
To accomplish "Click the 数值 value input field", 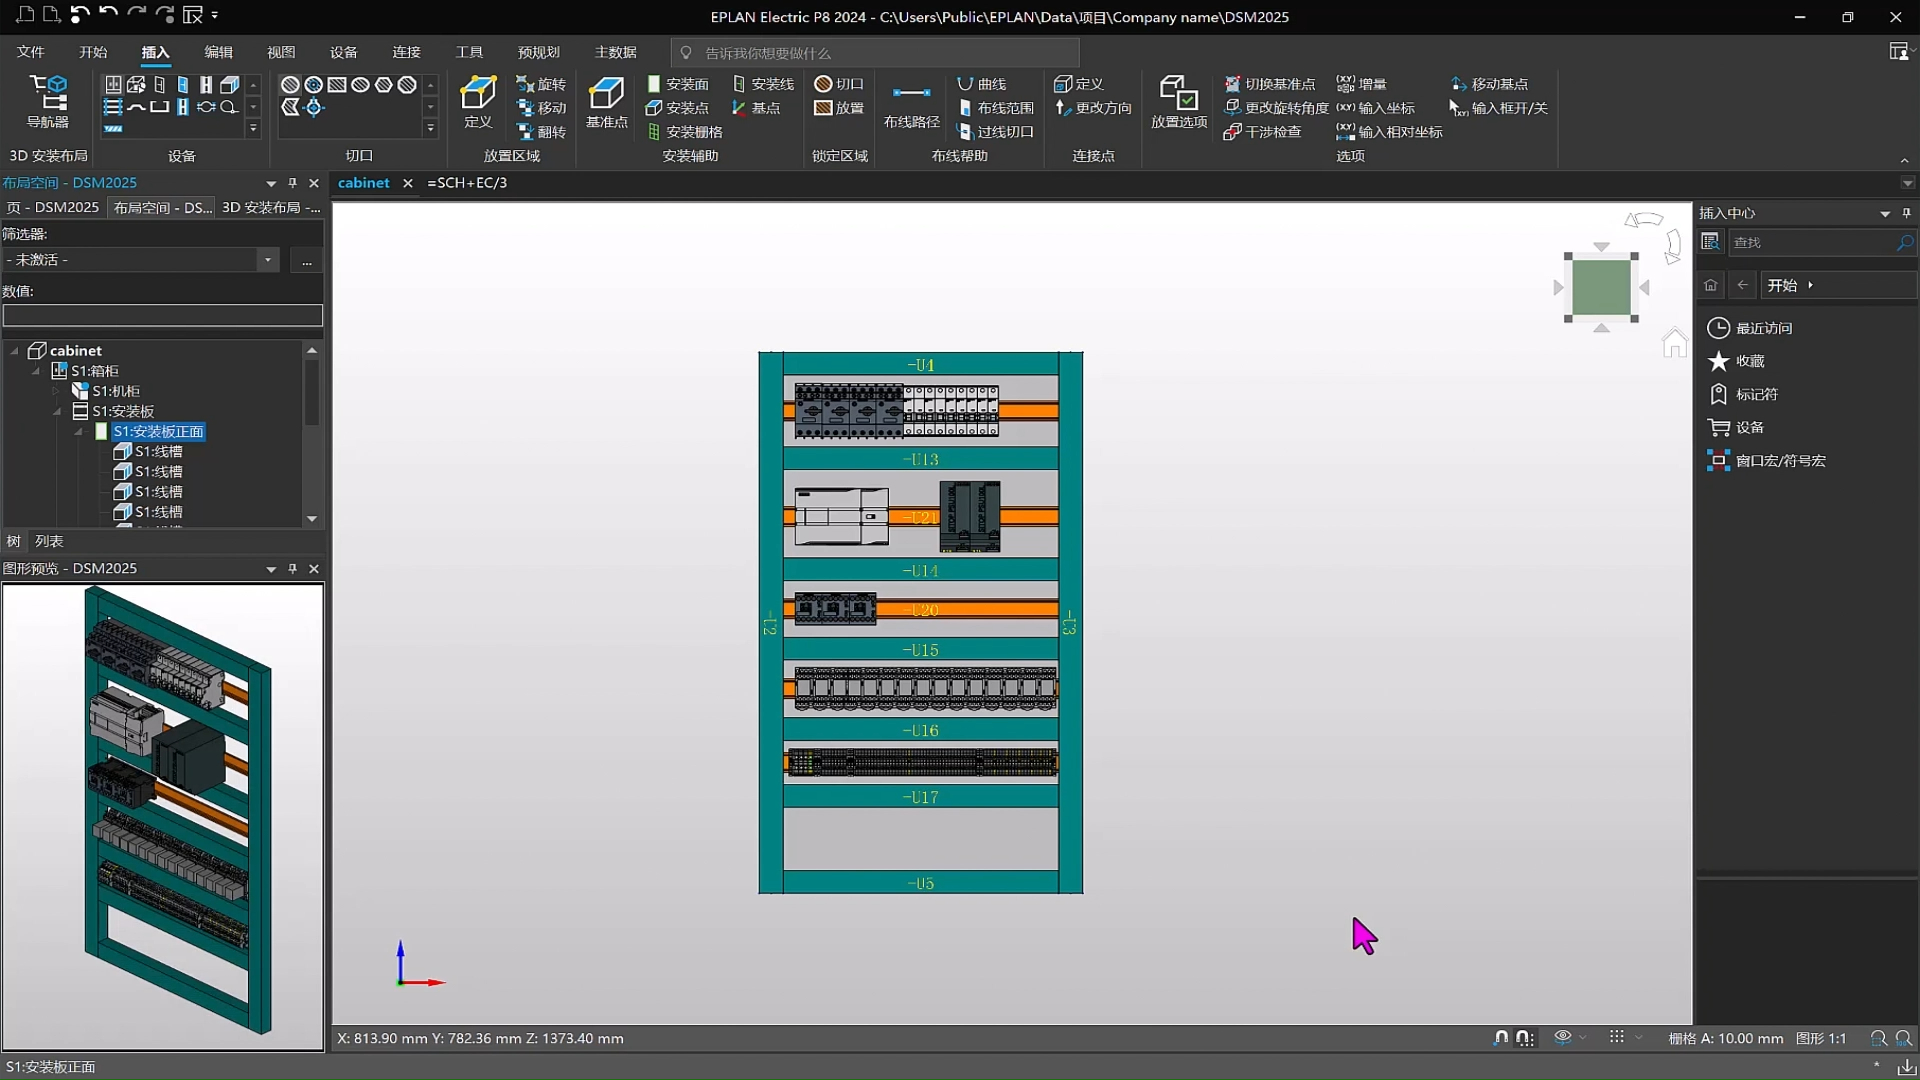I will (x=162, y=316).
